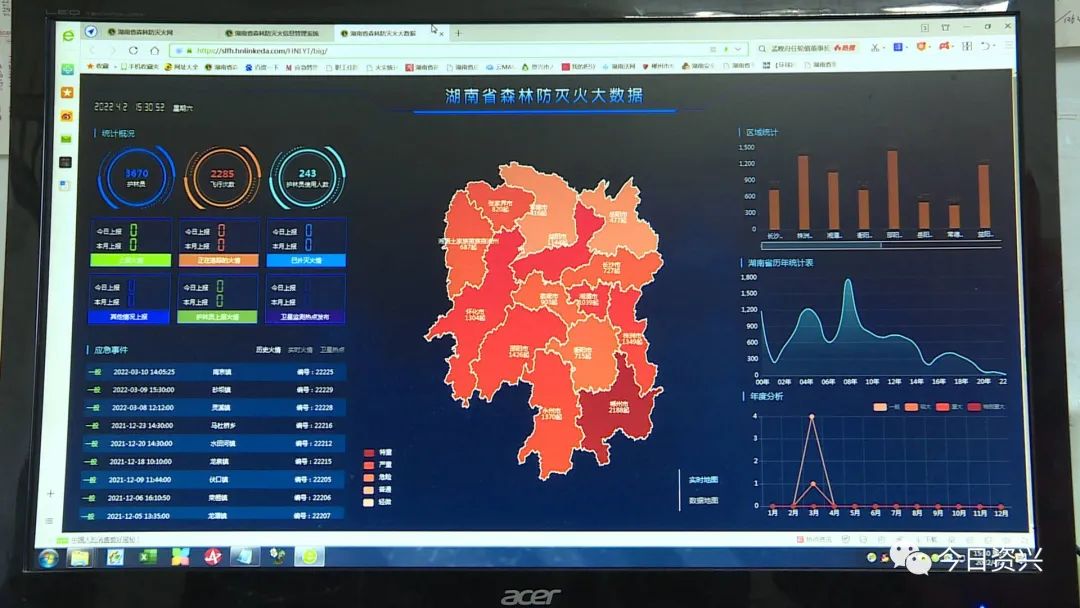
Task: Toggle the 轻微 map legend item
Action: click(x=377, y=501)
